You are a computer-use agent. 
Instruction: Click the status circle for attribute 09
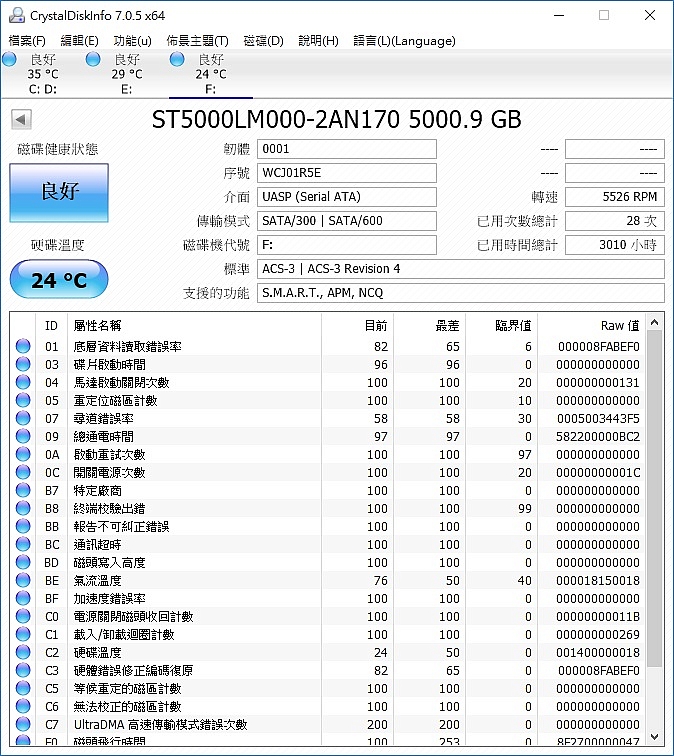tap(23, 436)
